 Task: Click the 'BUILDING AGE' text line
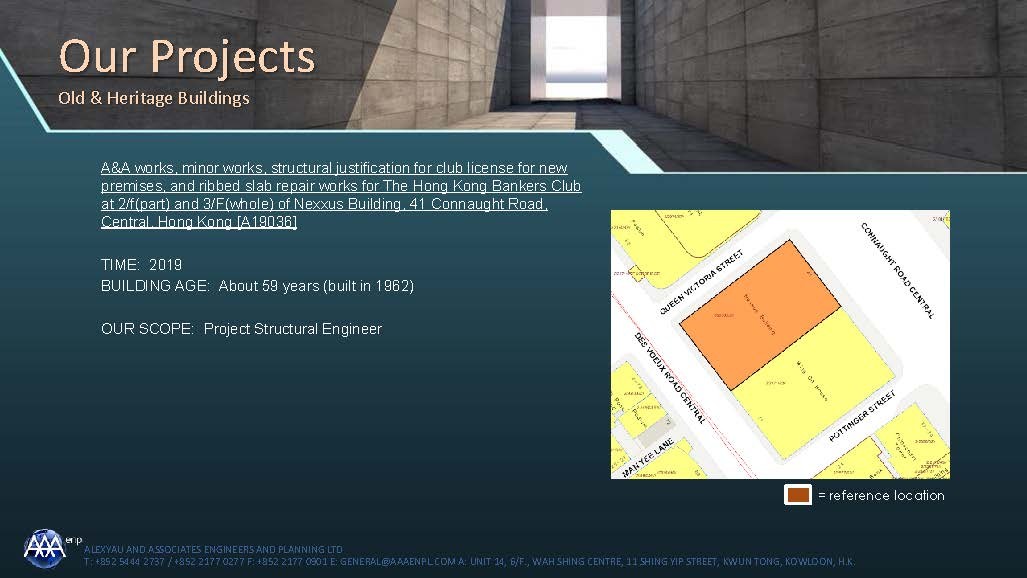tap(257, 286)
